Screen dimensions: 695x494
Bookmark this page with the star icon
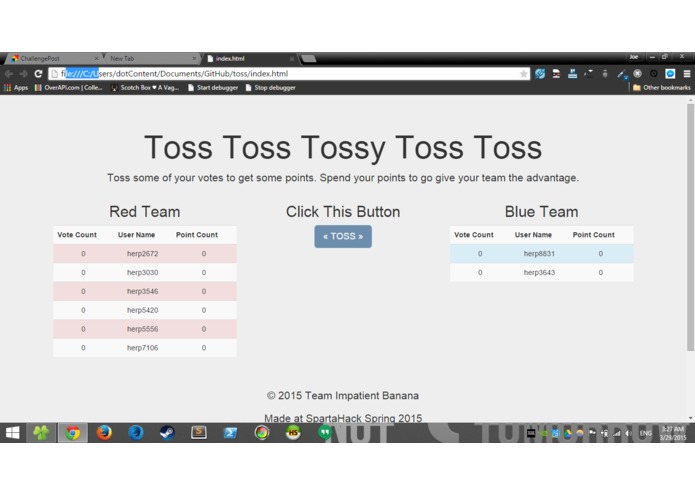click(523, 74)
